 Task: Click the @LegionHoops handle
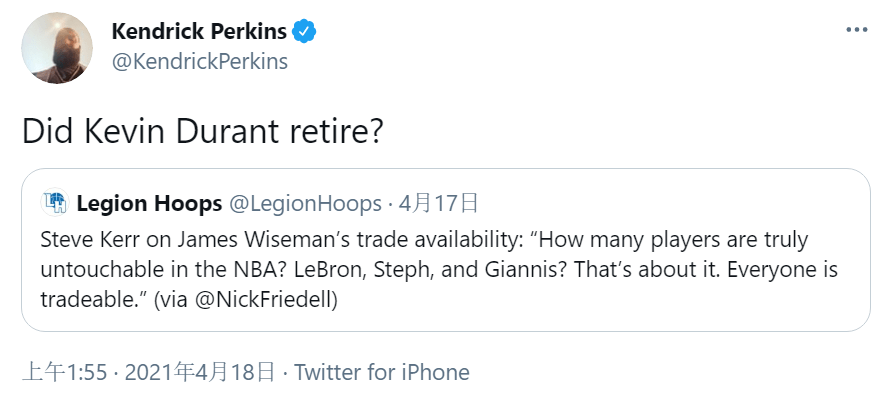[x=305, y=203]
